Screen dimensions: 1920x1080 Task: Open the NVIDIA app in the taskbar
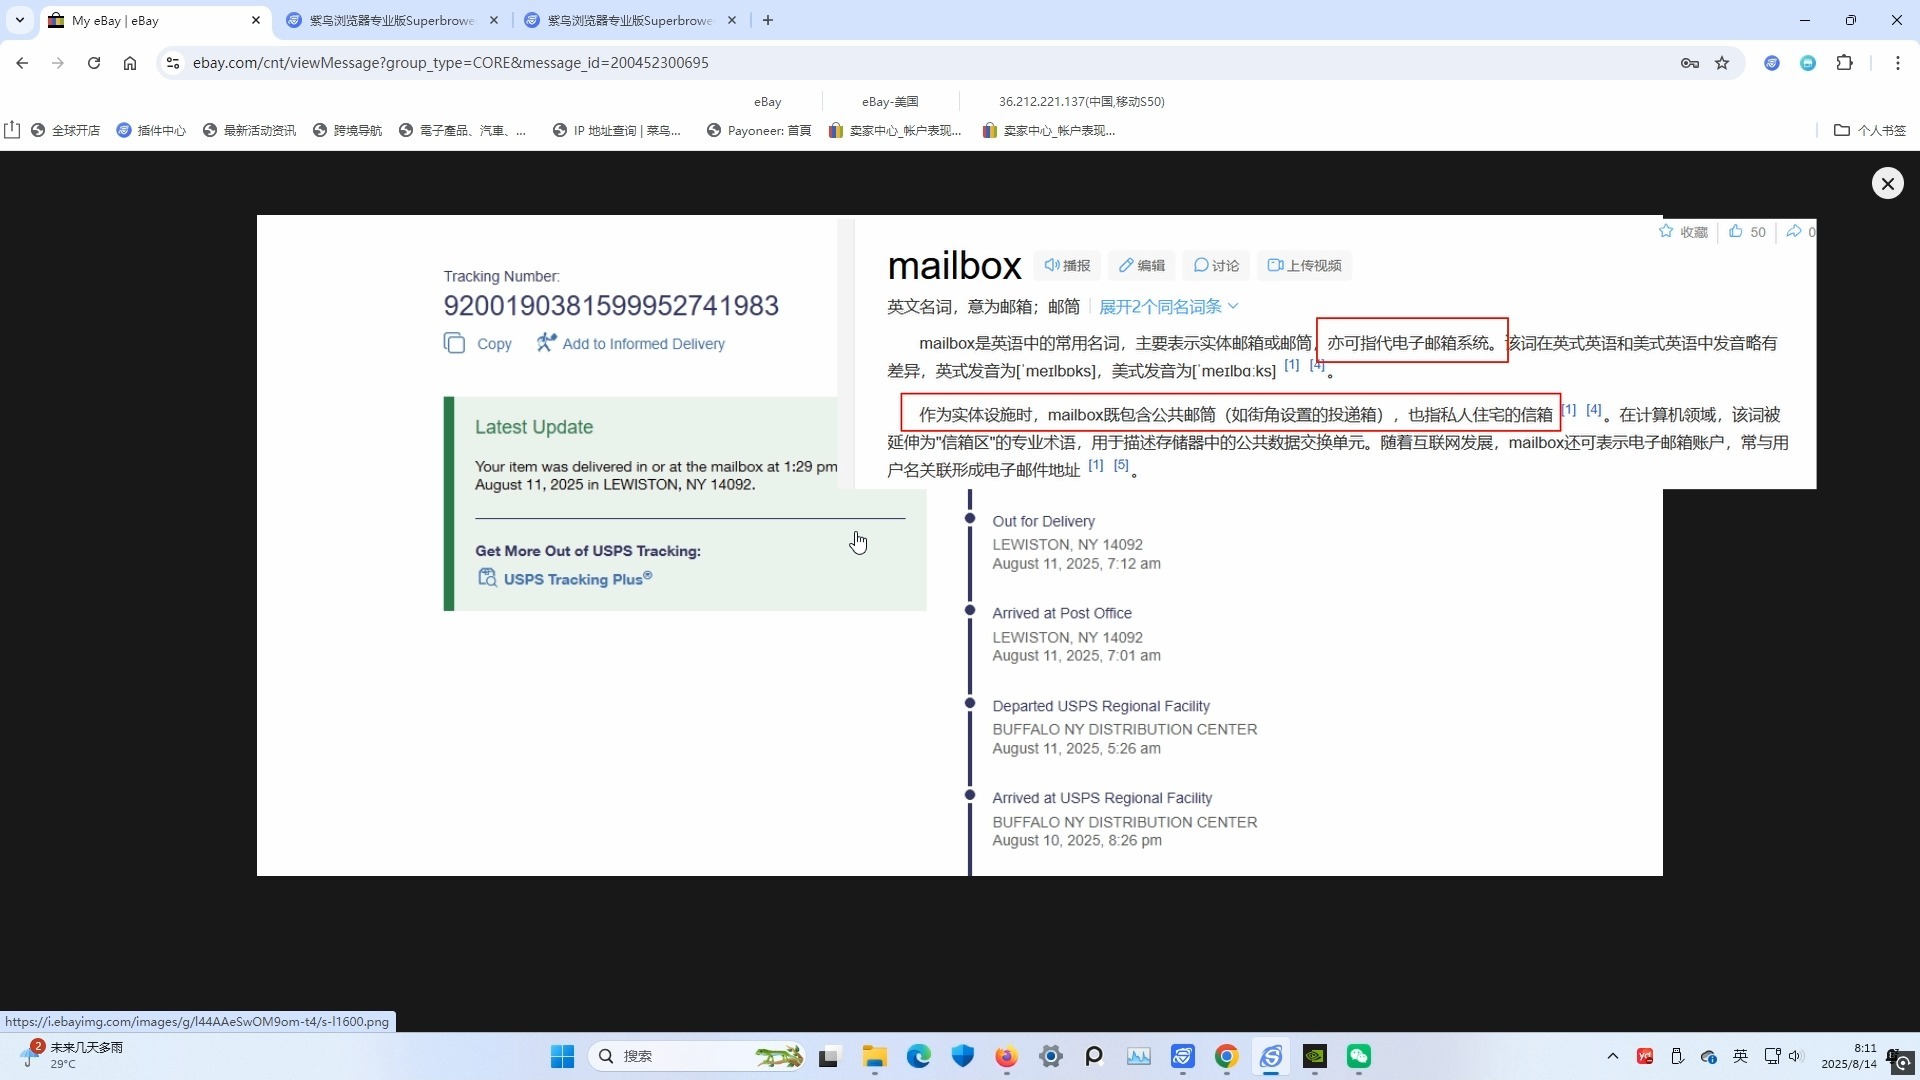[1315, 1056]
